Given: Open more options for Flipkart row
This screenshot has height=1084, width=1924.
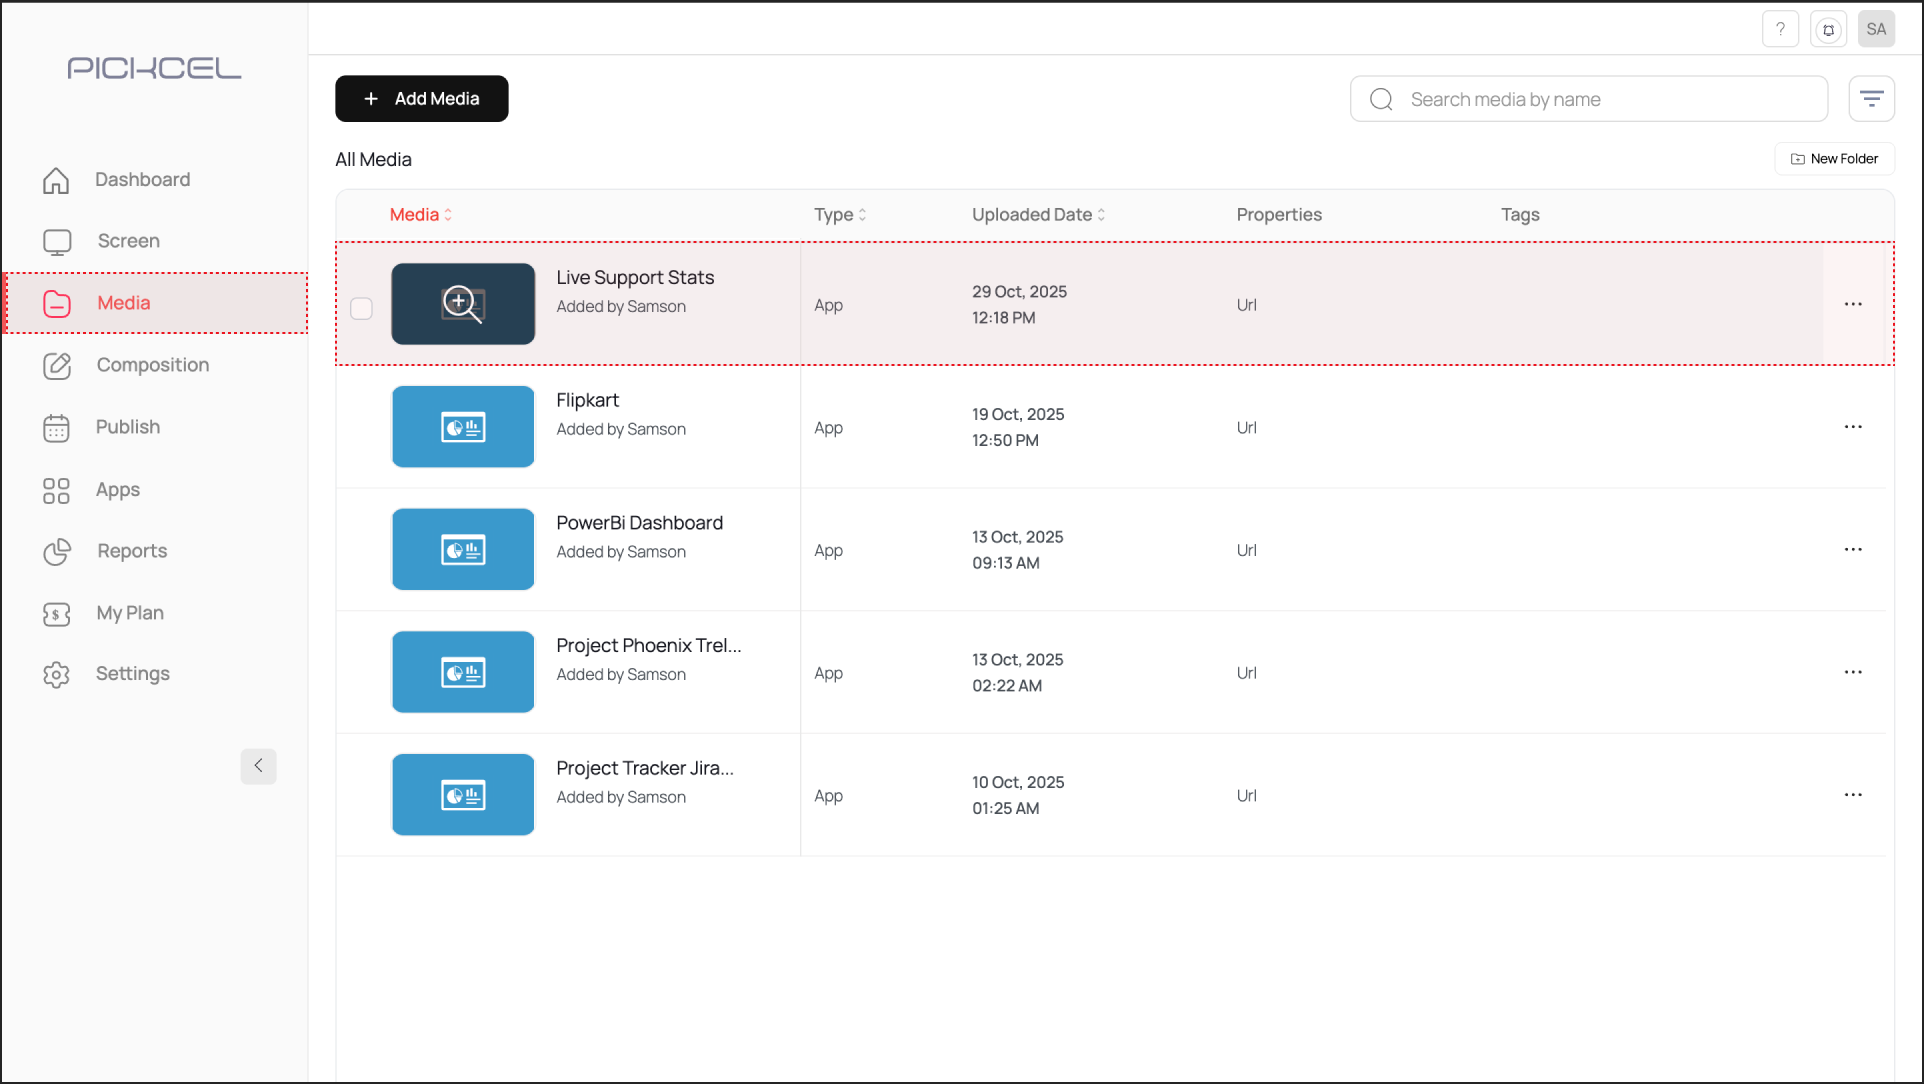Looking at the screenshot, I should (x=1852, y=427).
